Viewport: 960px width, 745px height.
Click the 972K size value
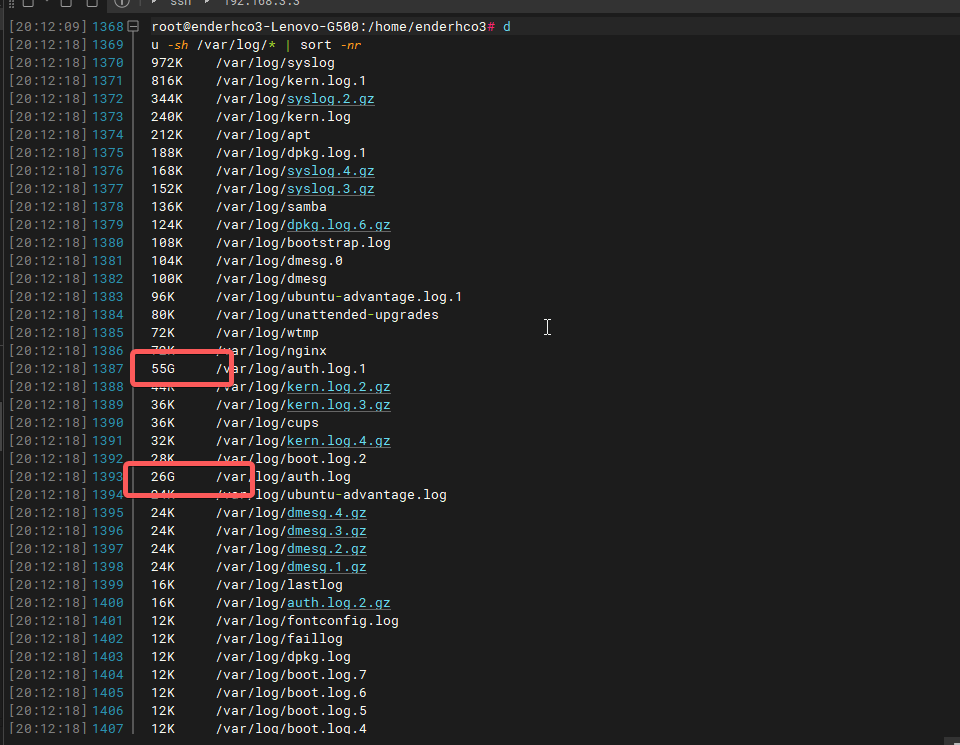(x=167, y=62)
